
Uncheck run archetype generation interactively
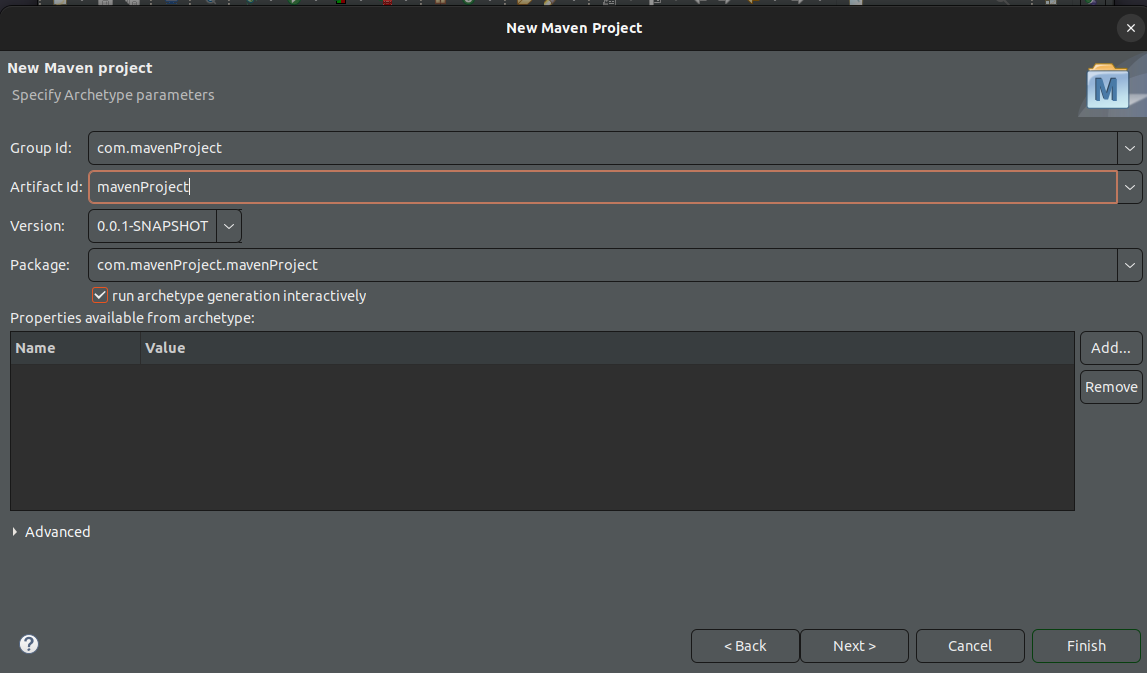coord(99,296)
